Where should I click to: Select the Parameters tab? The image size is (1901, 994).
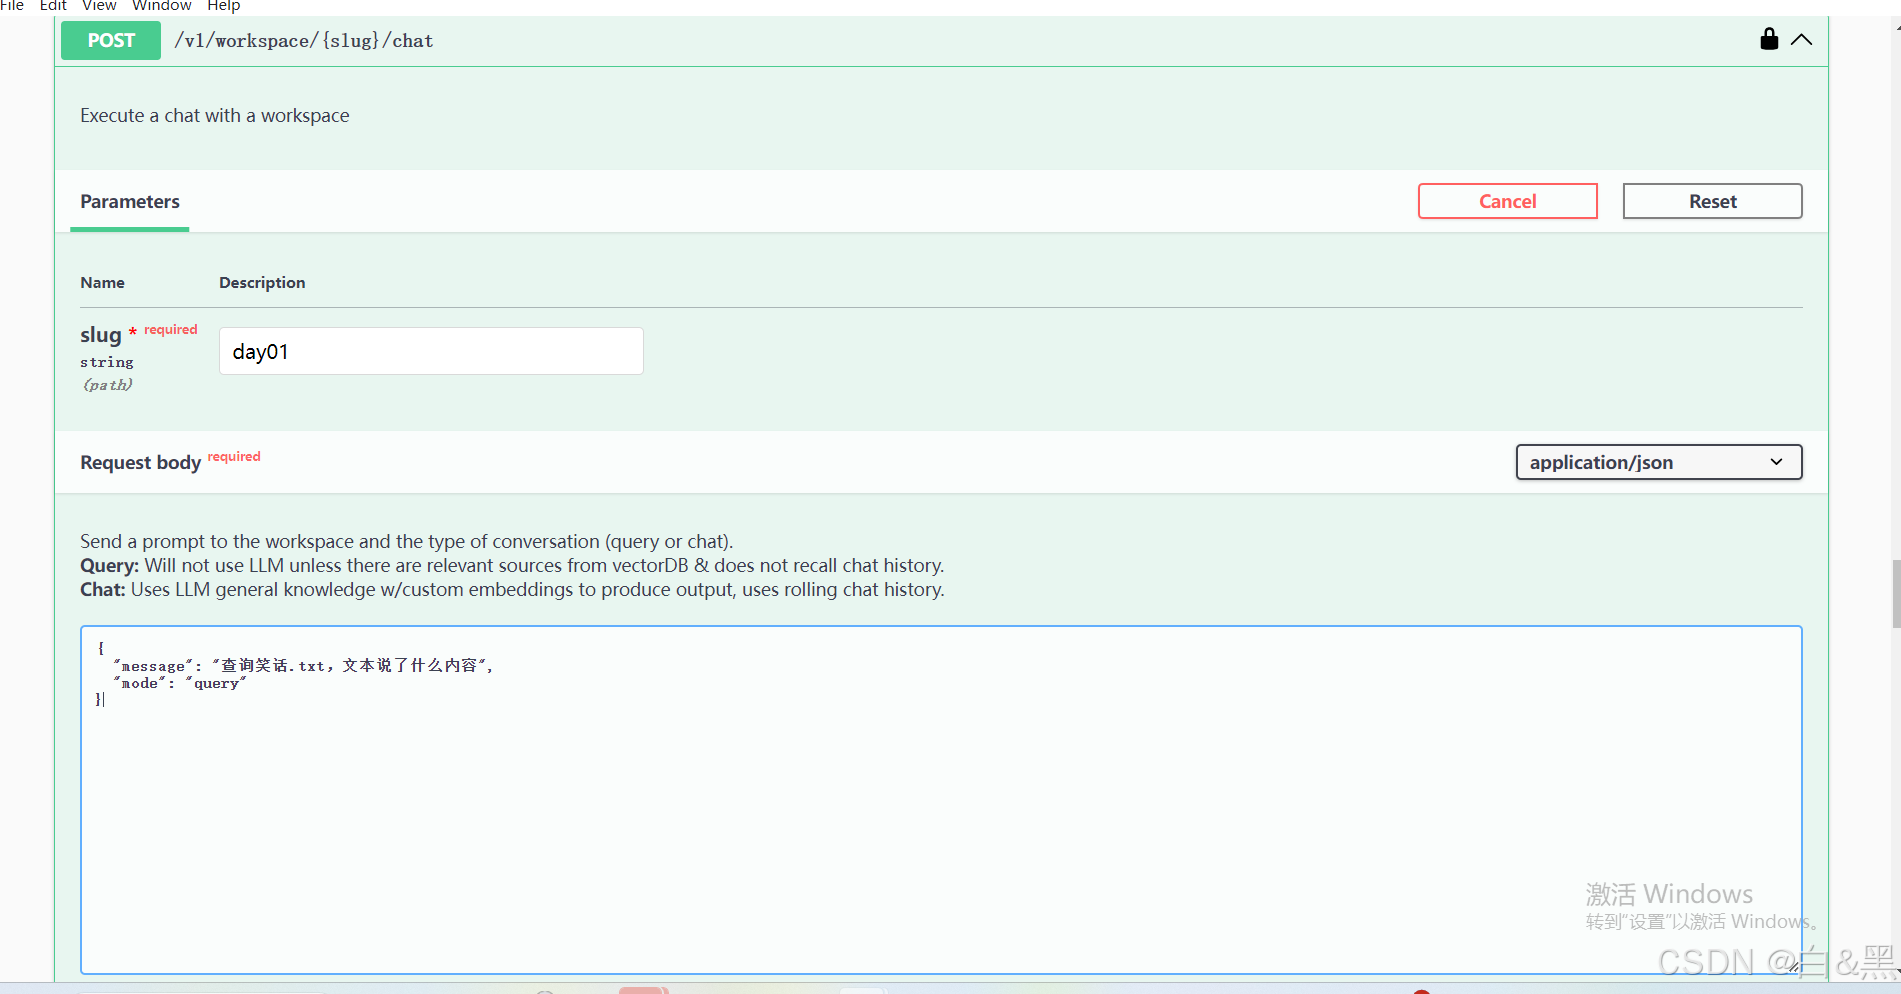129,201
